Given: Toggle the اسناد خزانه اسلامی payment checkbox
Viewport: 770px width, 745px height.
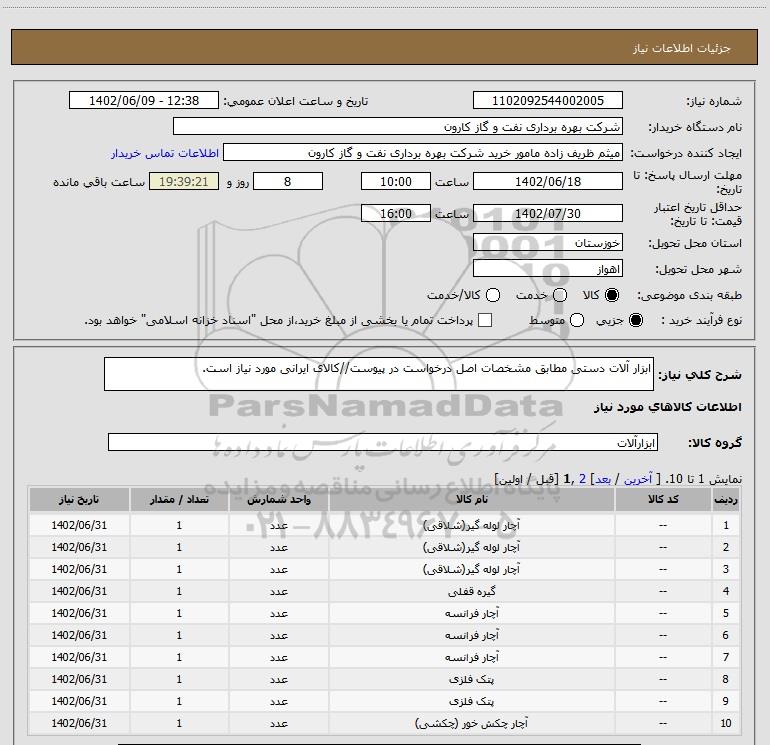Looking at the screenshot, I should (485, 320).
